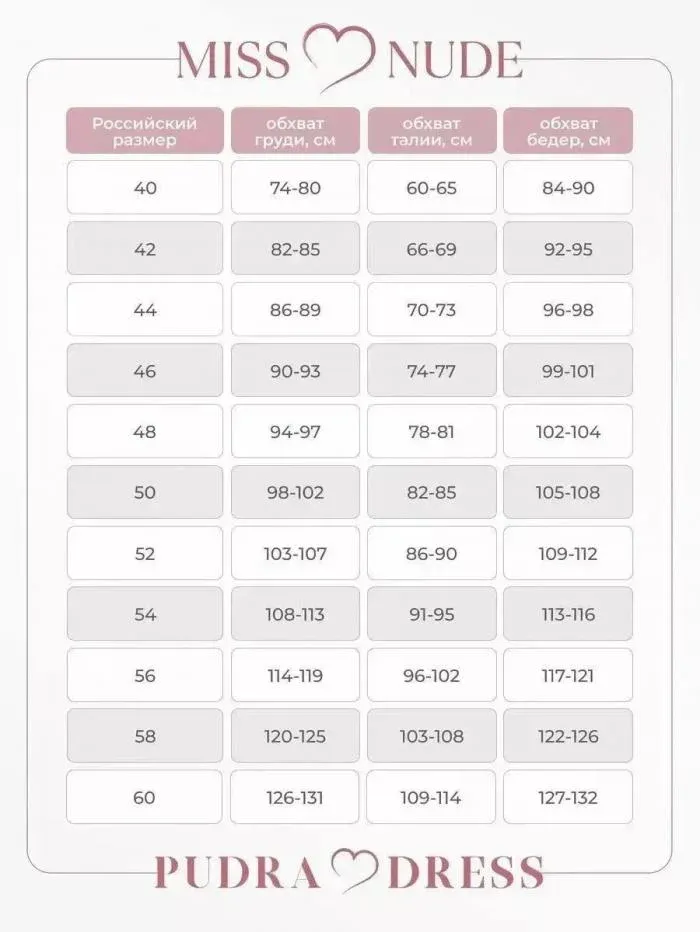This screenshot has height=932, width=700.
Task: Select hip value 102-104
Action: (x=568, y=431)
